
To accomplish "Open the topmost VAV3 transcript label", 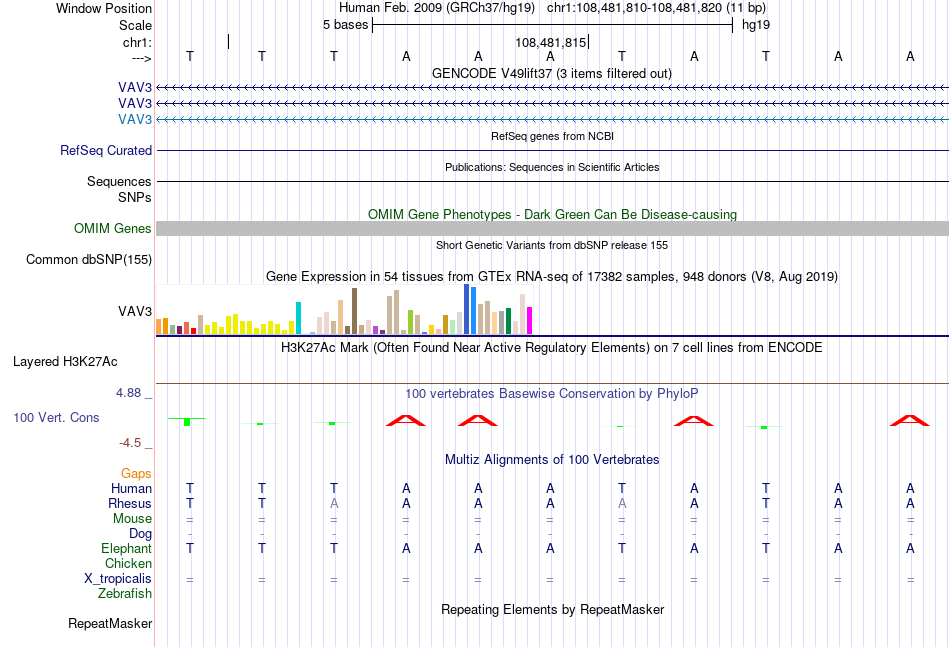I will pyautogui.click(x=135, y=88).
